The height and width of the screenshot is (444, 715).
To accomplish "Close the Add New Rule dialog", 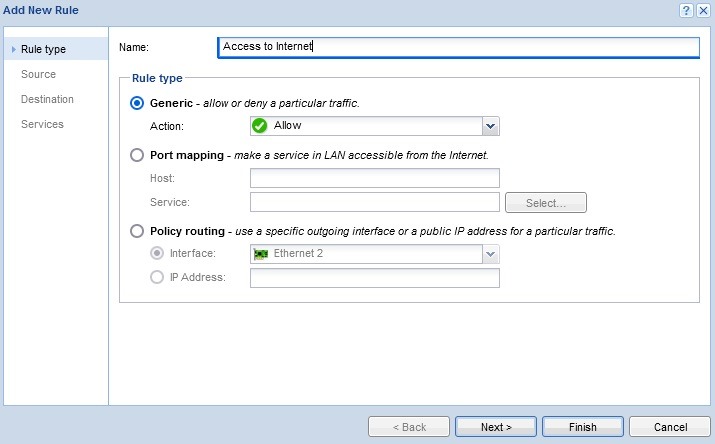I will pos(703,10).
